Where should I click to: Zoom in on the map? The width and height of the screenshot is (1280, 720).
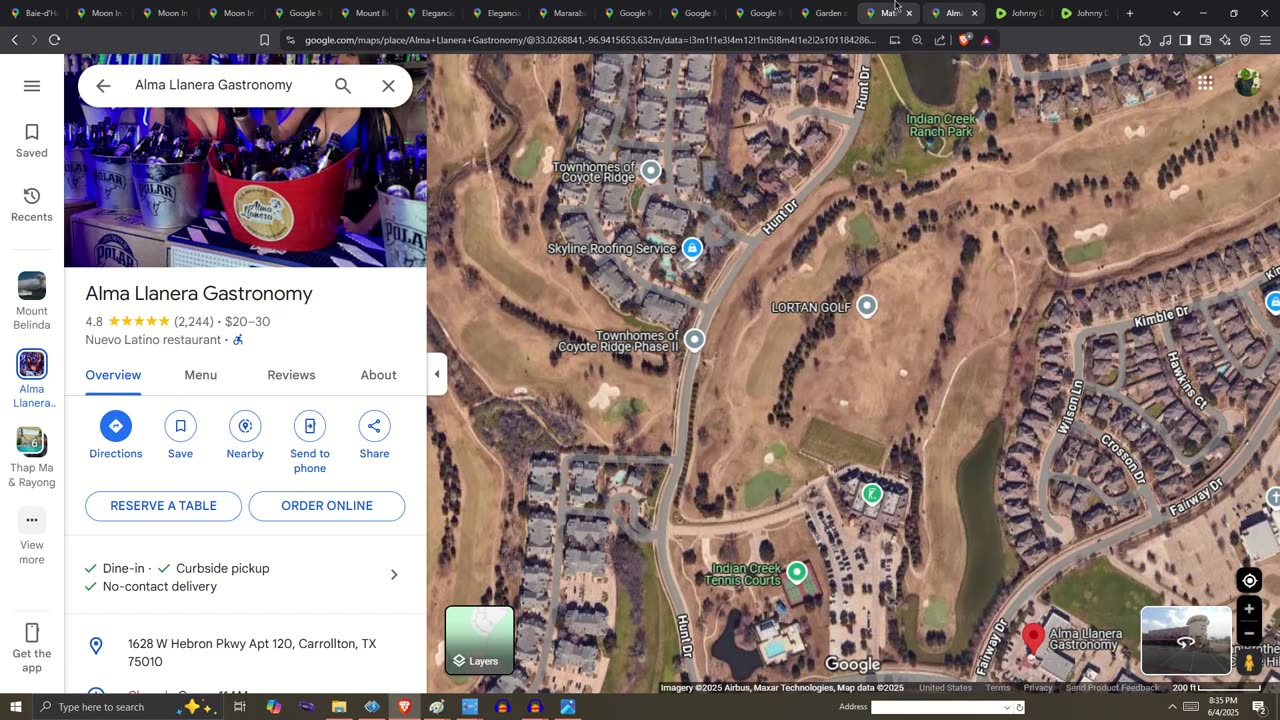1249,609
